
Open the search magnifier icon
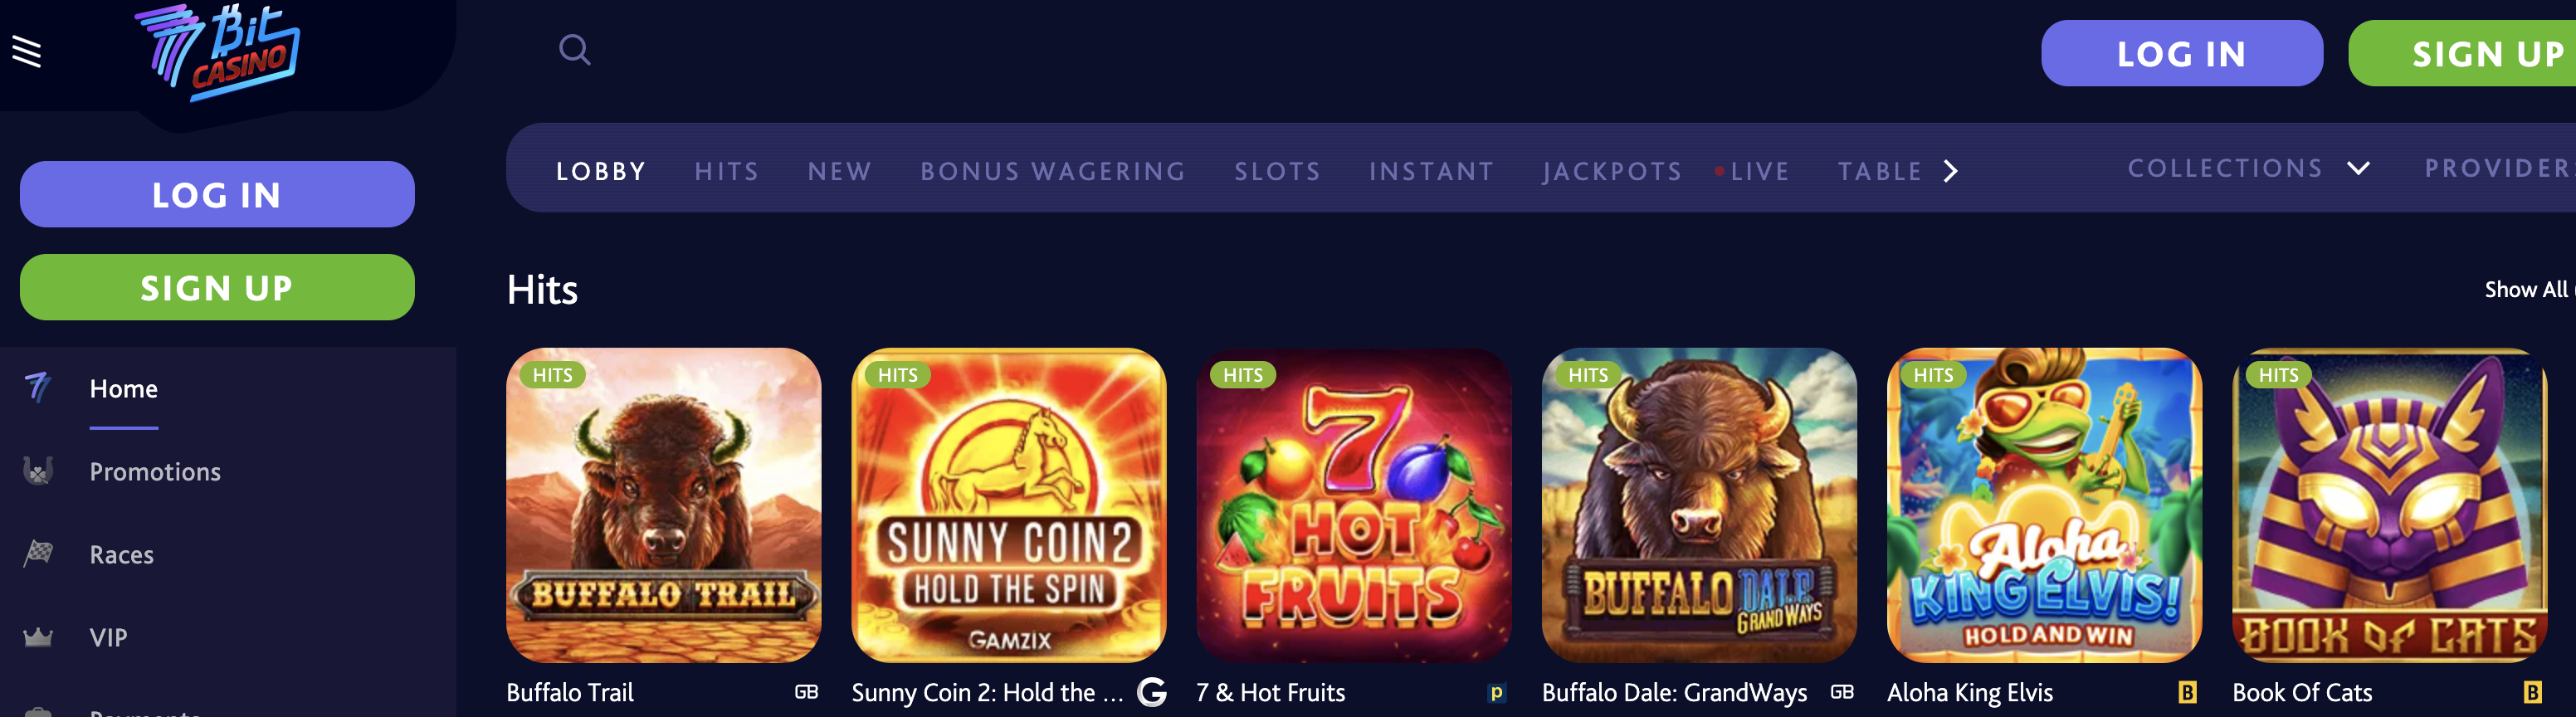point(574,49)
